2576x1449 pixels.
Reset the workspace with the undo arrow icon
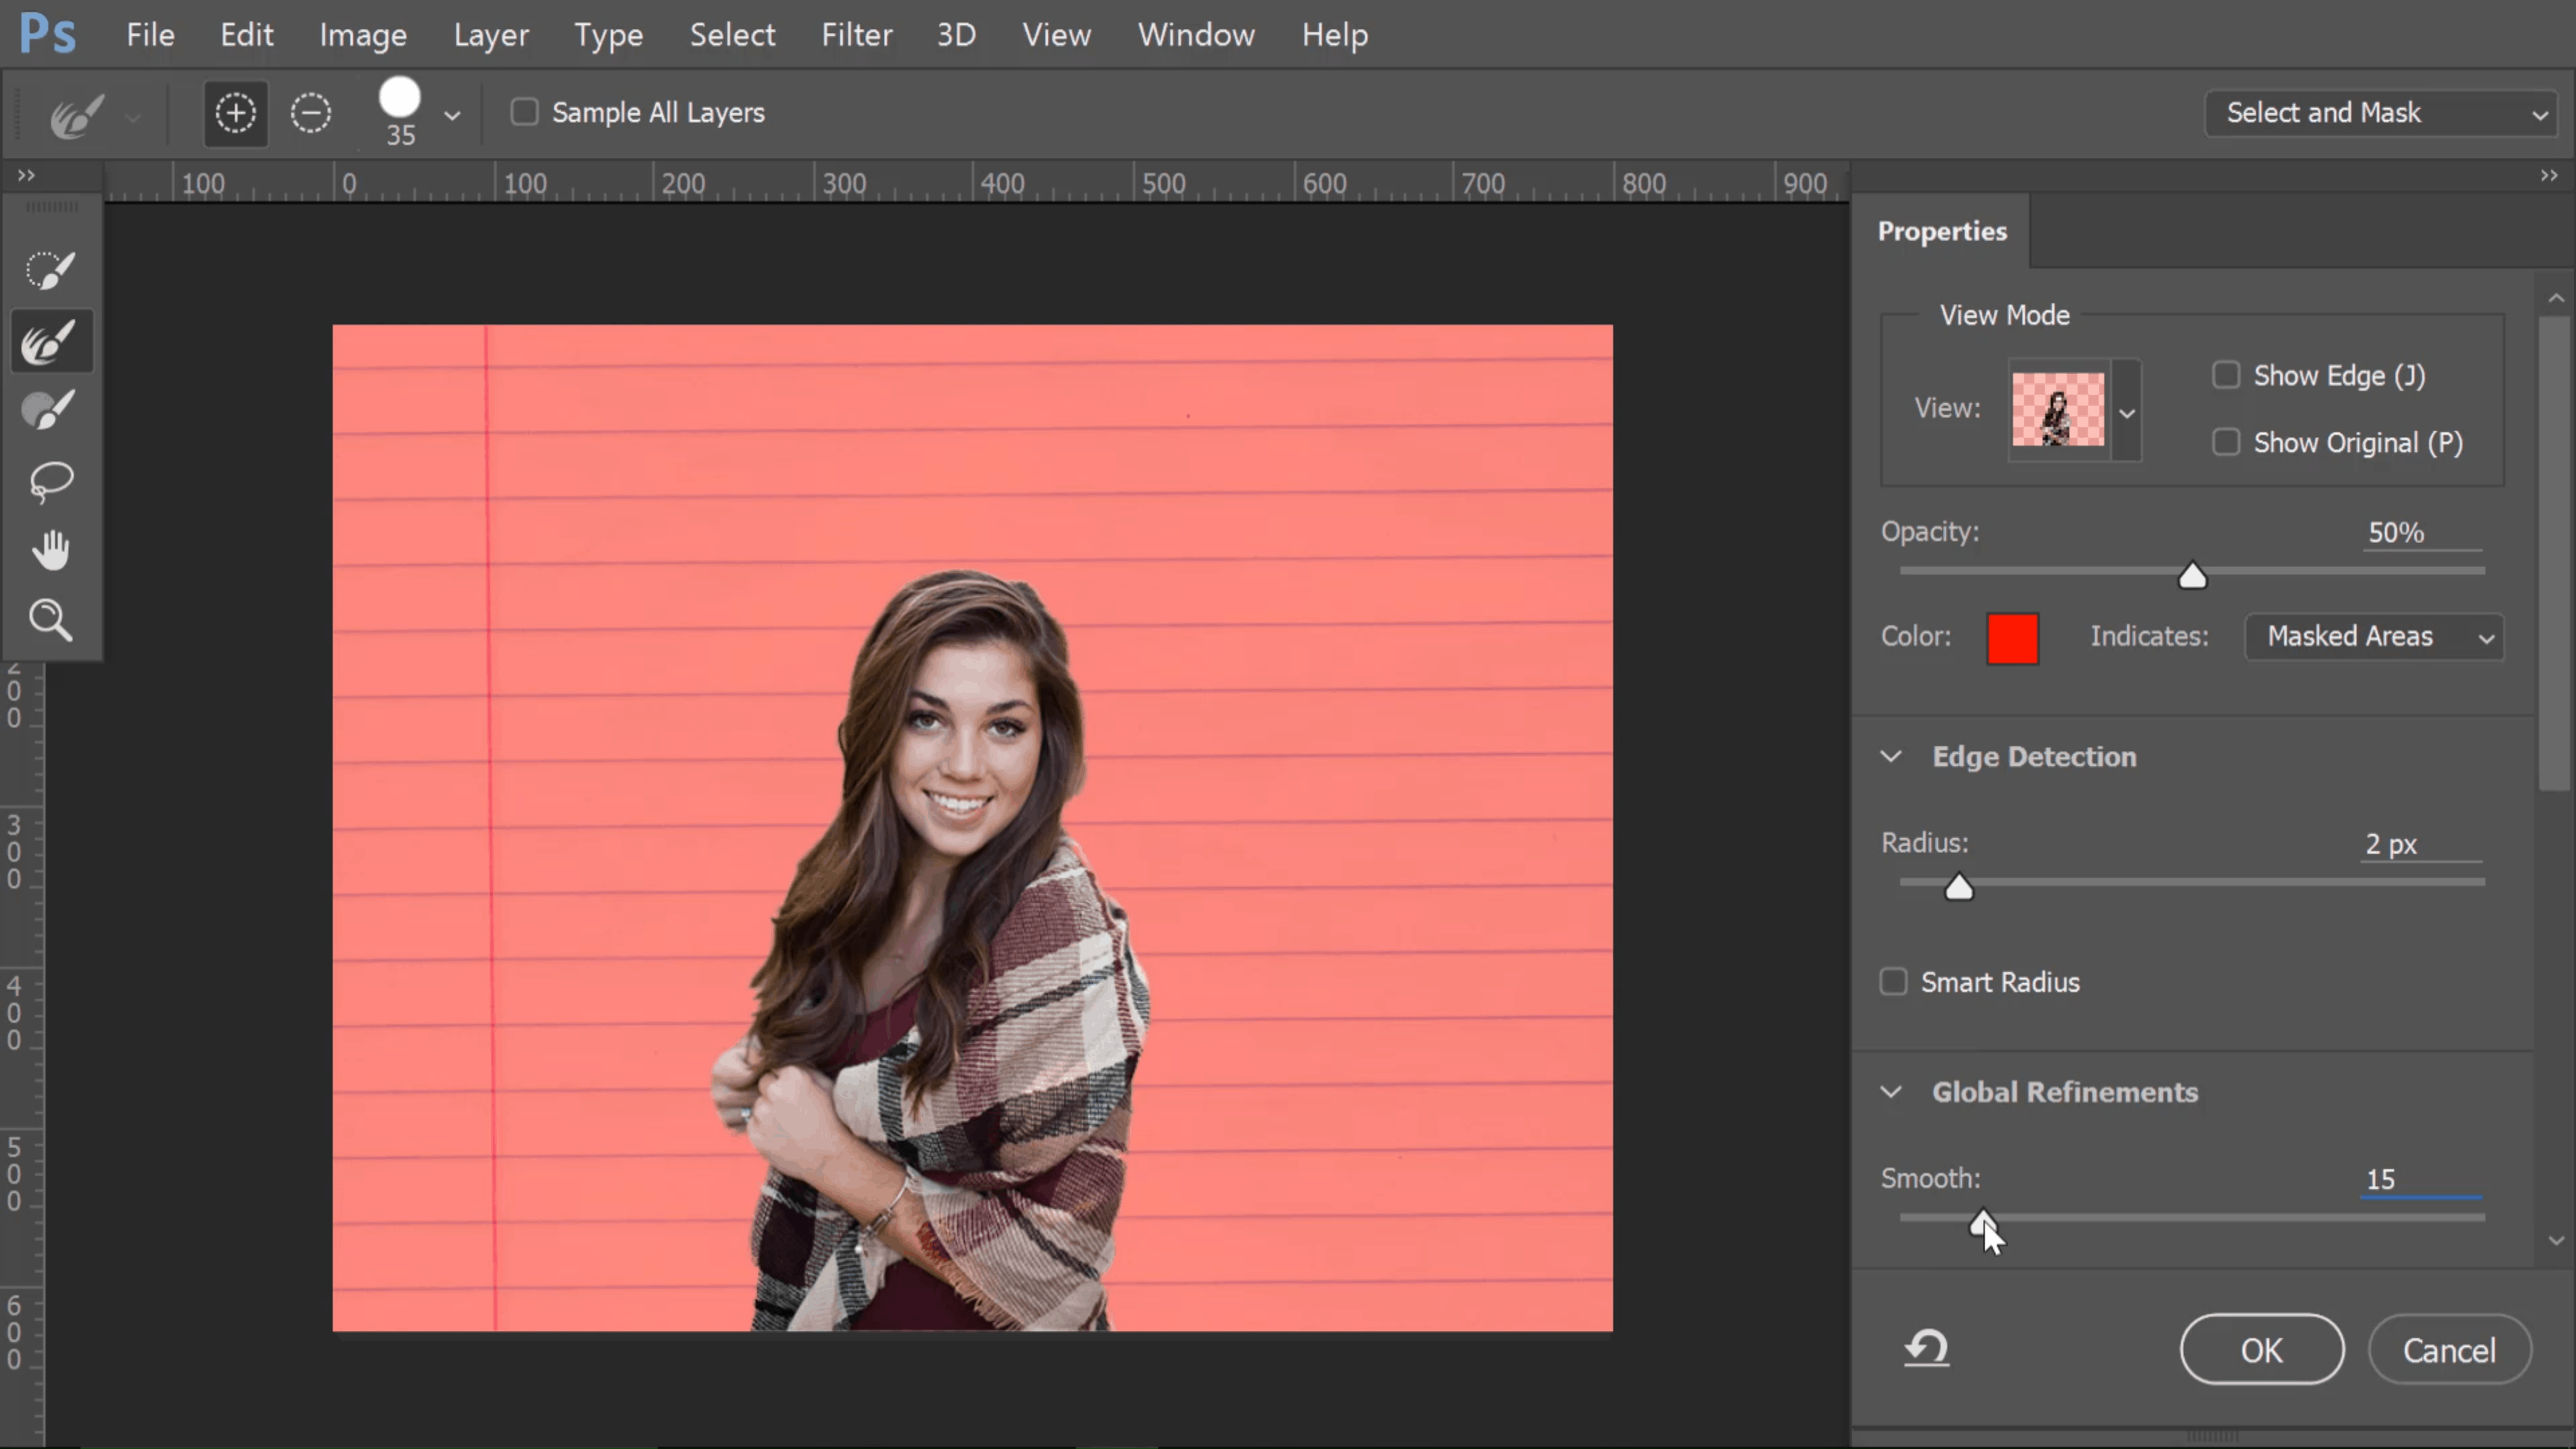pos(1926,1348)
